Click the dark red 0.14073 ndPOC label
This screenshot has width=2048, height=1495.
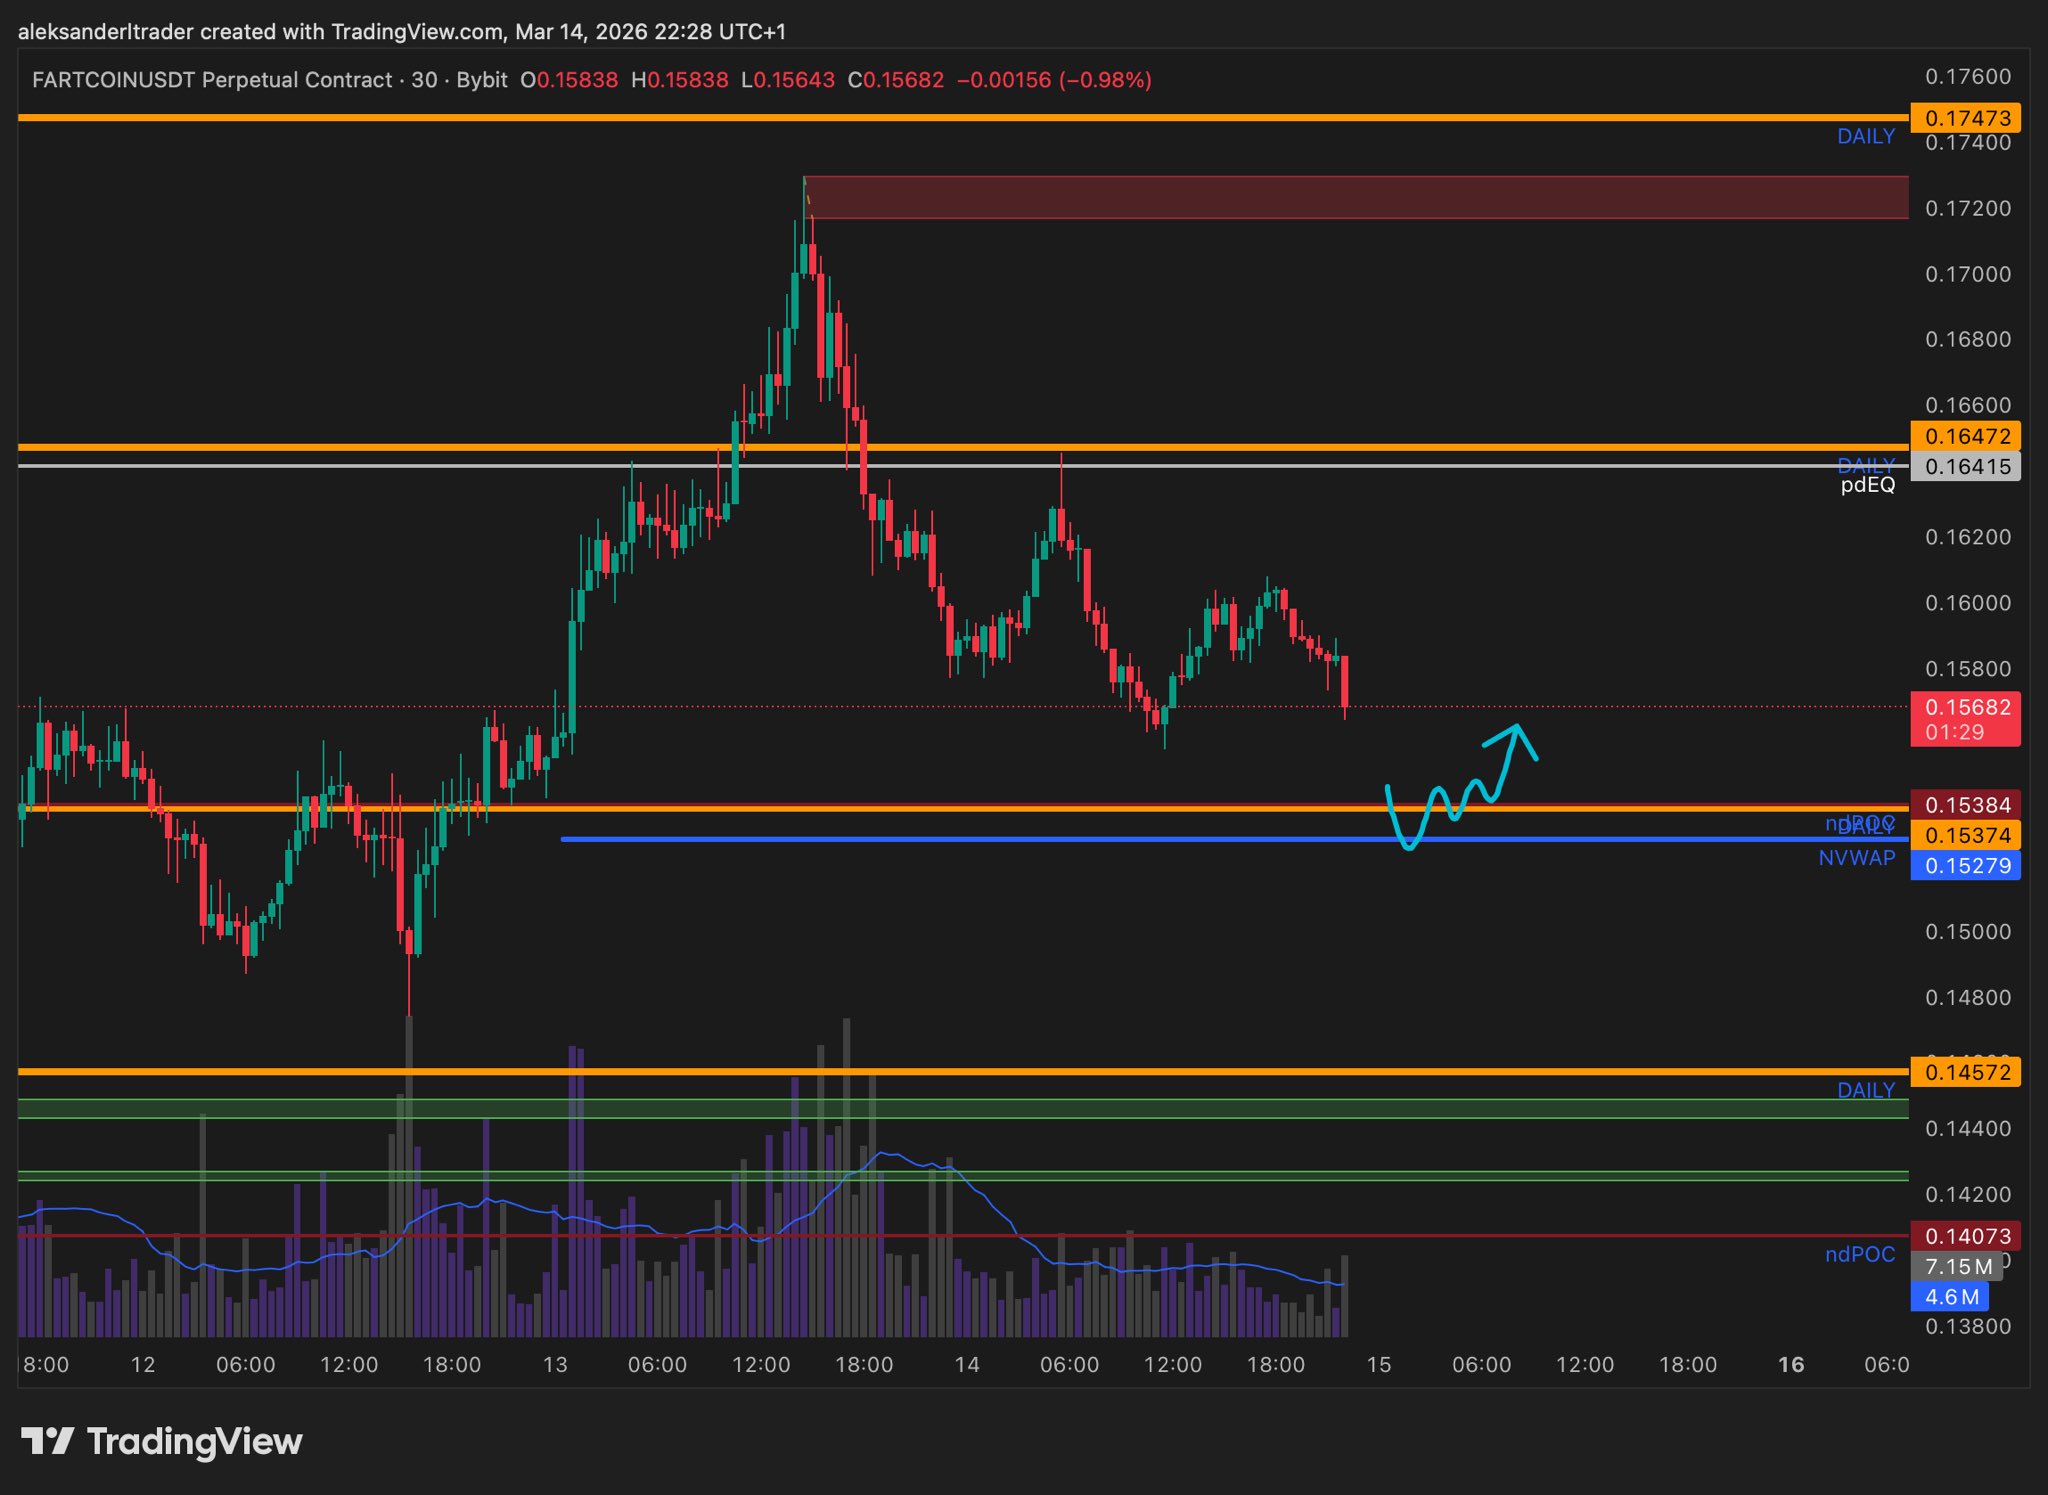[x=1965, y=1236]
